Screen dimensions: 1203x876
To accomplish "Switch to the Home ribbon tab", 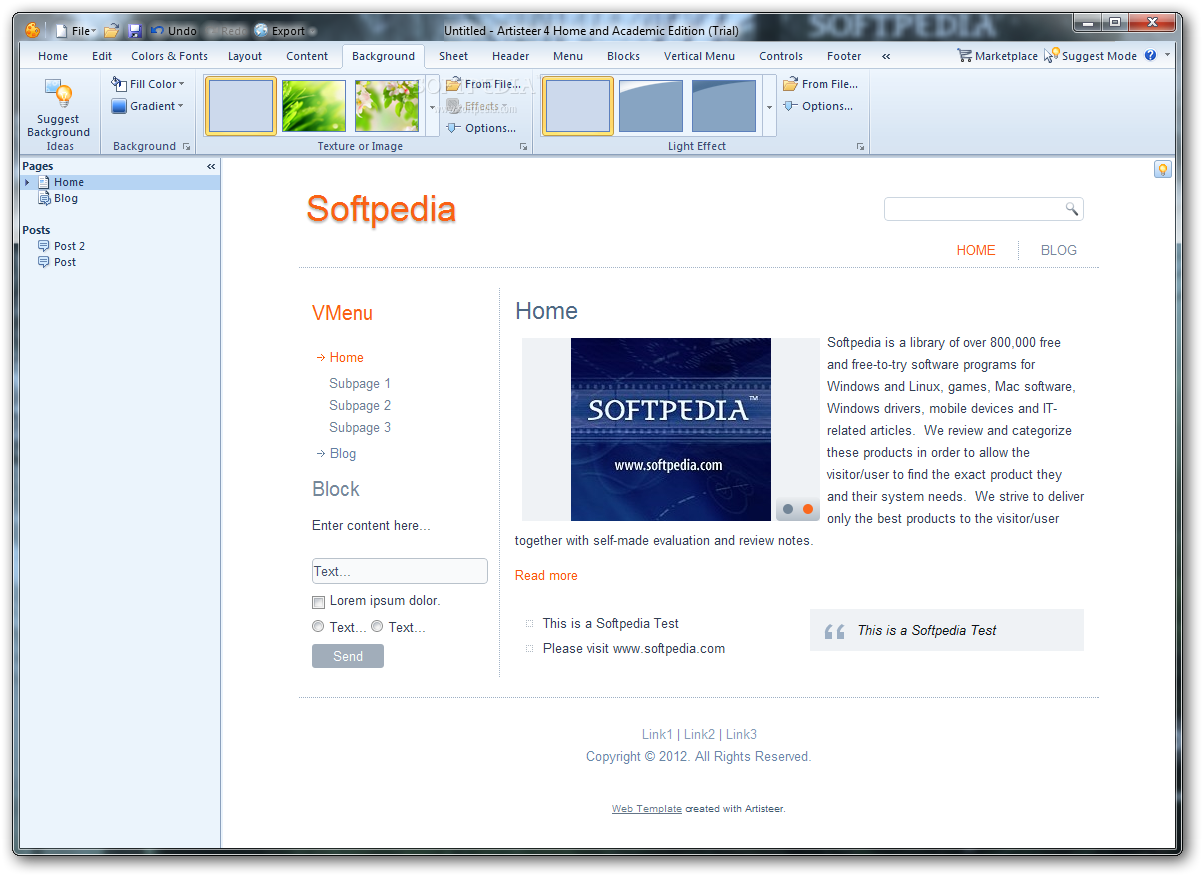I will click(53, 56).
